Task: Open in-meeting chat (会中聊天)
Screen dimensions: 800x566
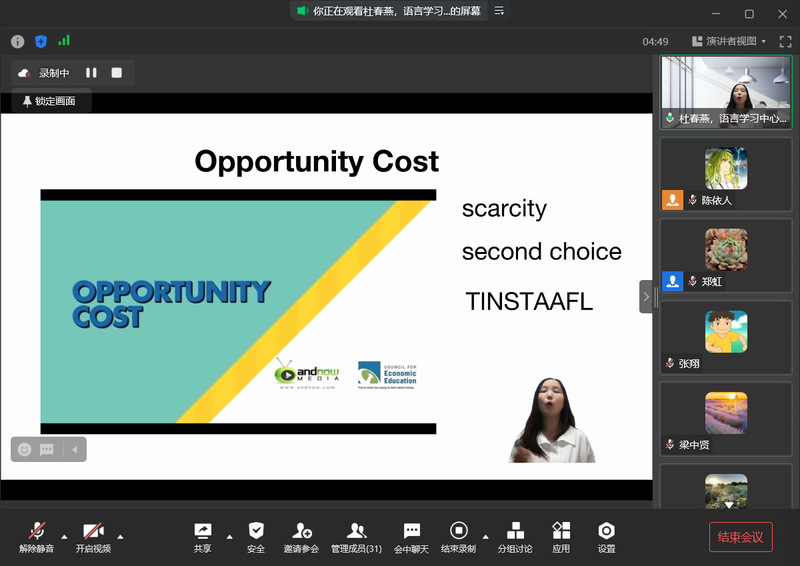Action: point(411,537)
